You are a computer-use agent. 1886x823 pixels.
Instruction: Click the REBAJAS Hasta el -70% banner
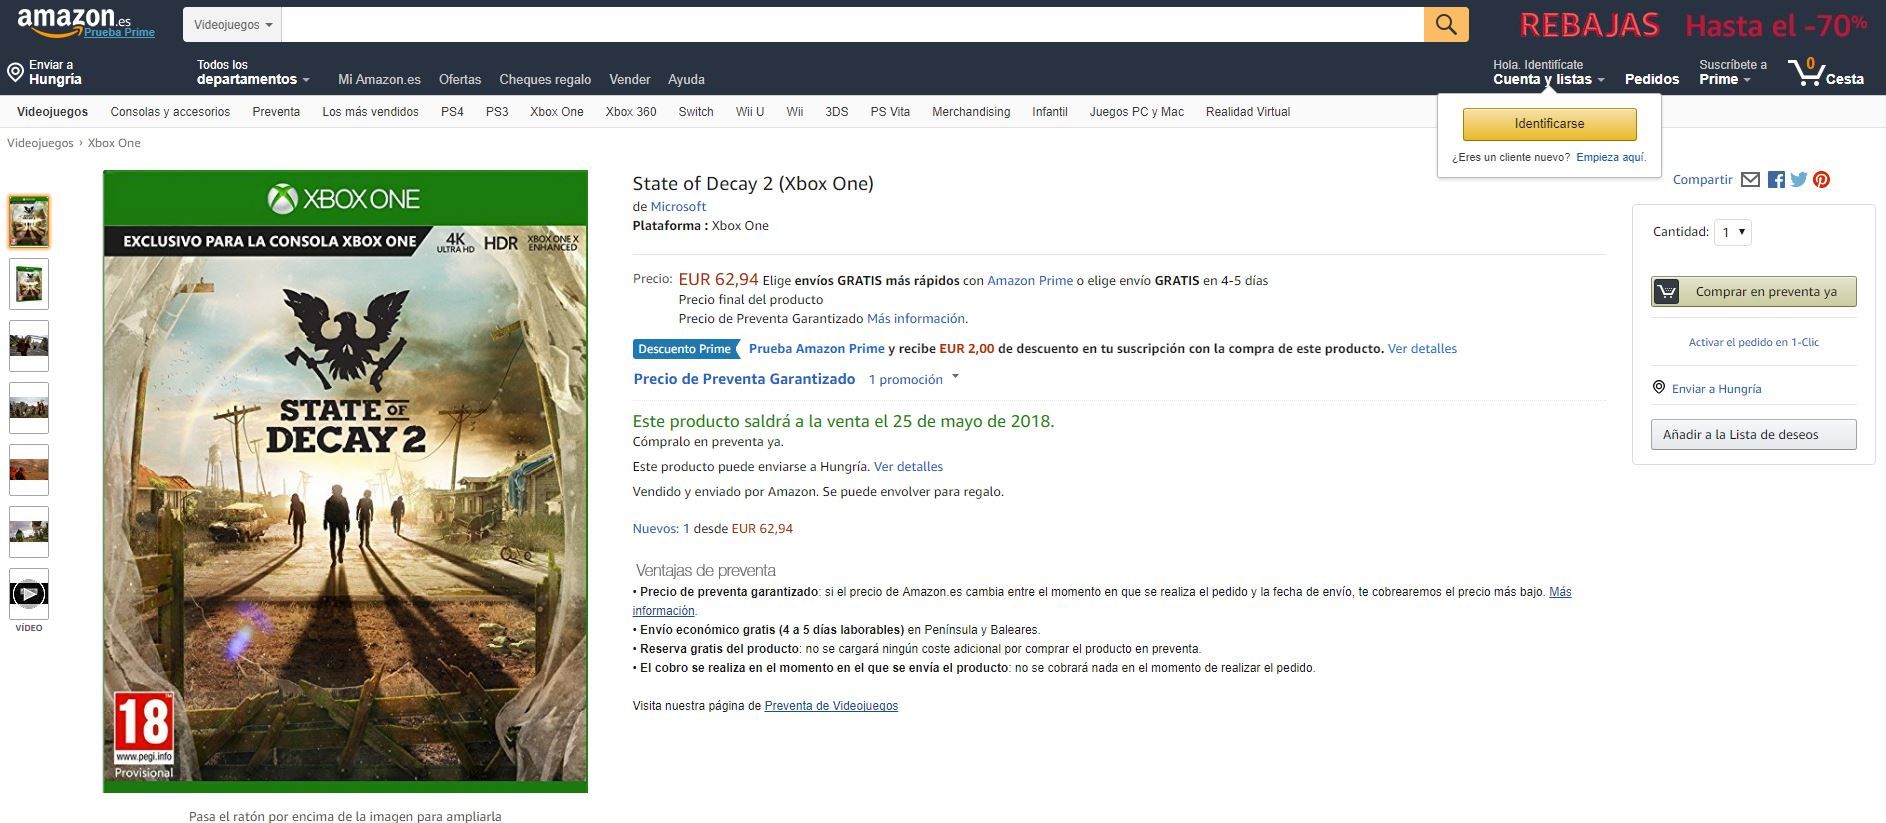pos(1693,25)
